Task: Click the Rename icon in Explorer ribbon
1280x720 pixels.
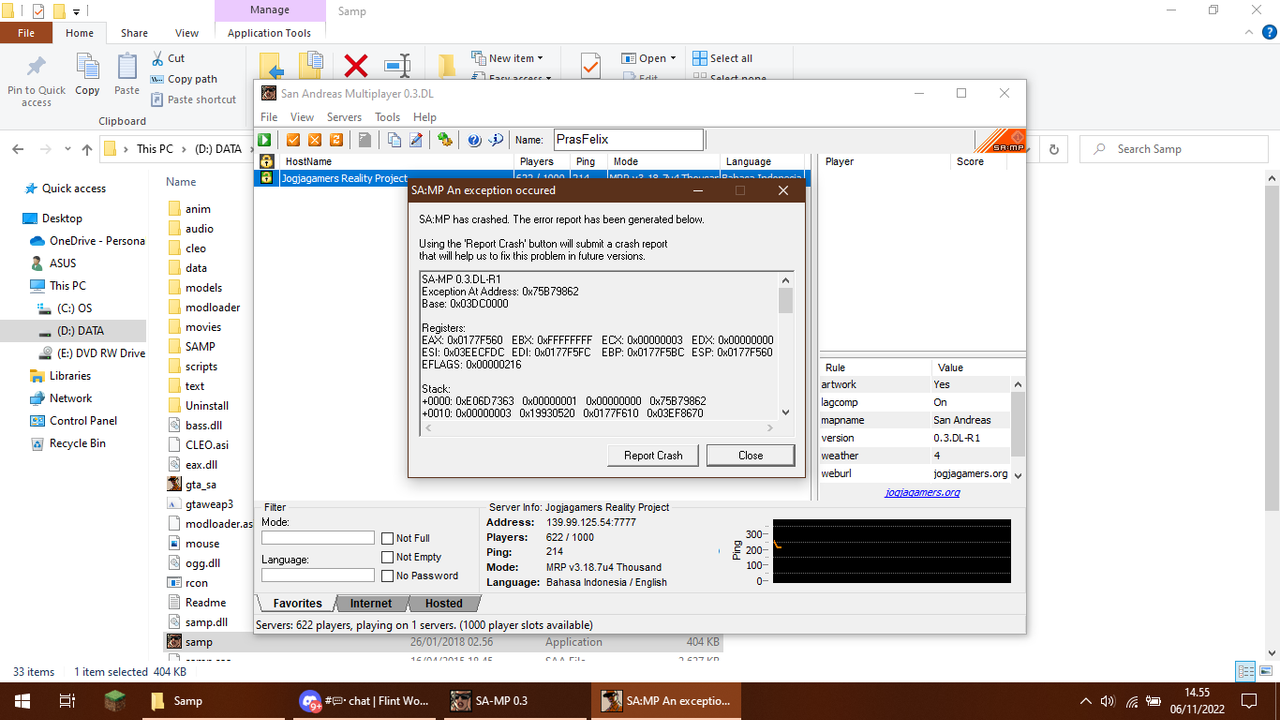Action: click(398, 66)
